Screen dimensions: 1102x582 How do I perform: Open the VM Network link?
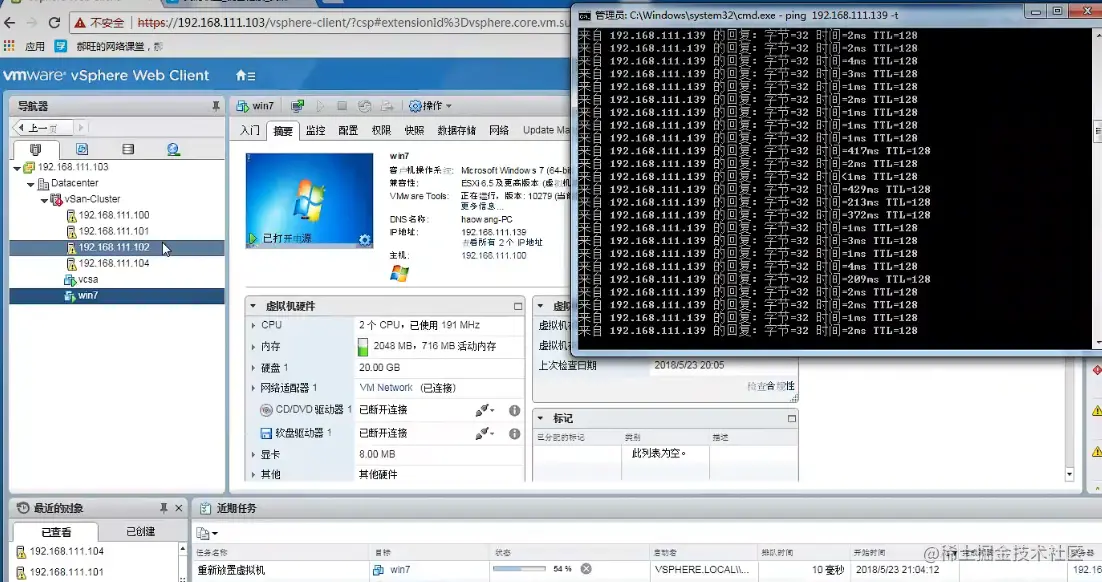[386, 388]
